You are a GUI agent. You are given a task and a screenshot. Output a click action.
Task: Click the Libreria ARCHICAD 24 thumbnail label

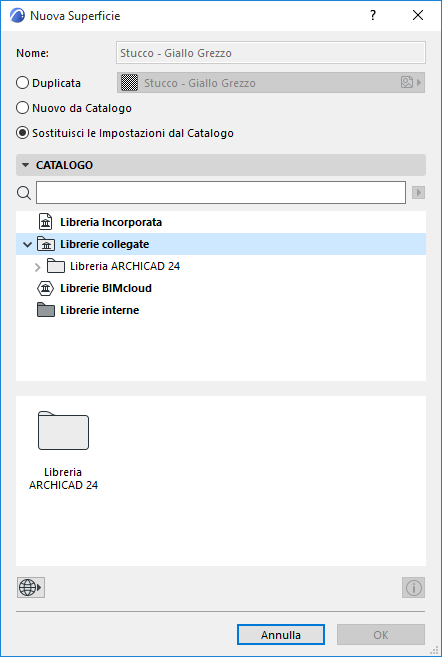[63, 479]
